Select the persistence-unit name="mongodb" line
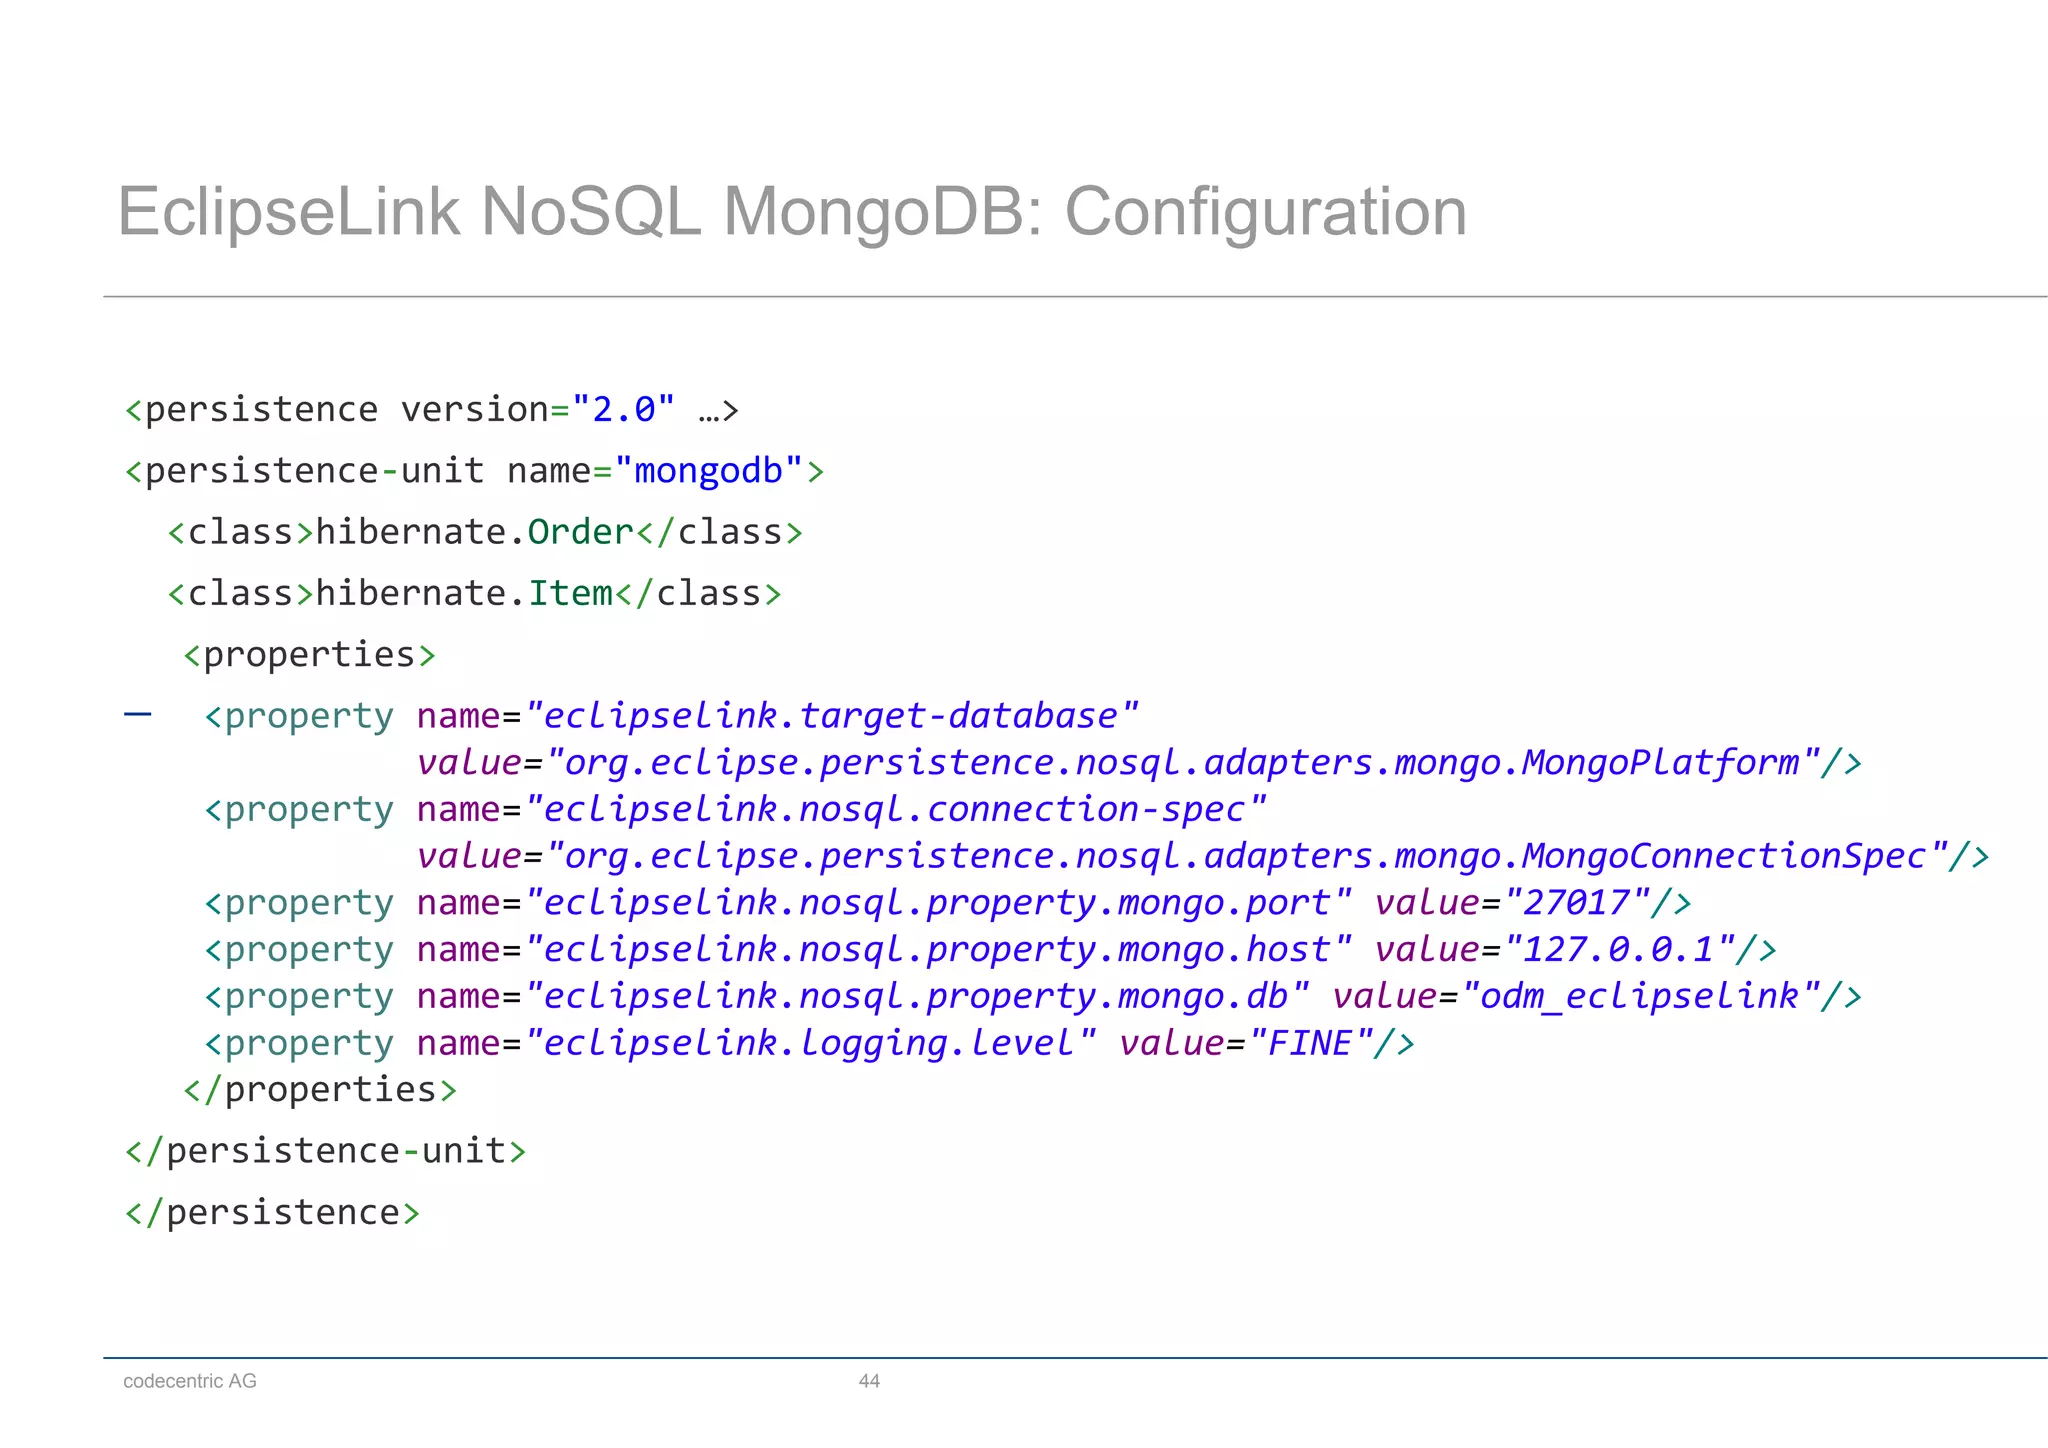The image size is (2048, 1448). pyautogui.click(x=474, y=471)
